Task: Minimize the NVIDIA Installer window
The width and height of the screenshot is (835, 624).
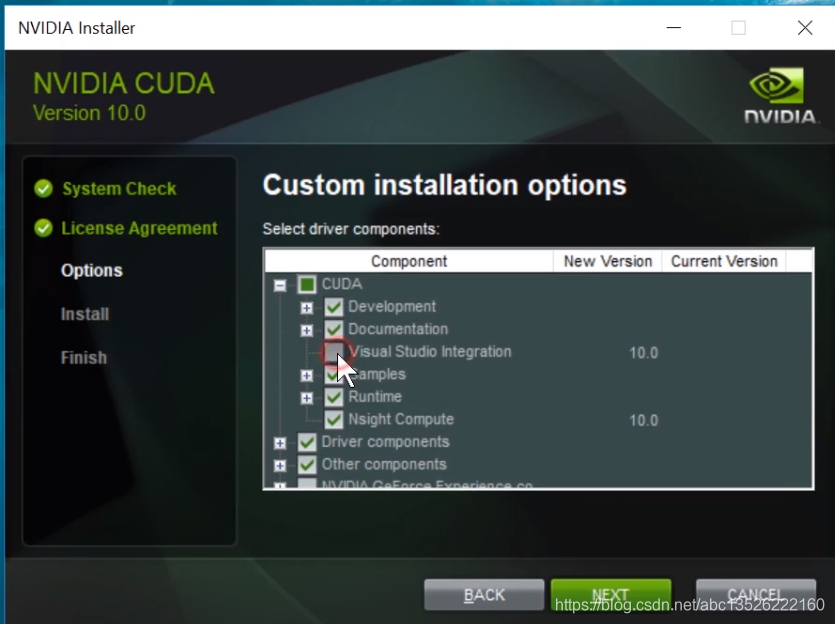Action: point(674,28)
